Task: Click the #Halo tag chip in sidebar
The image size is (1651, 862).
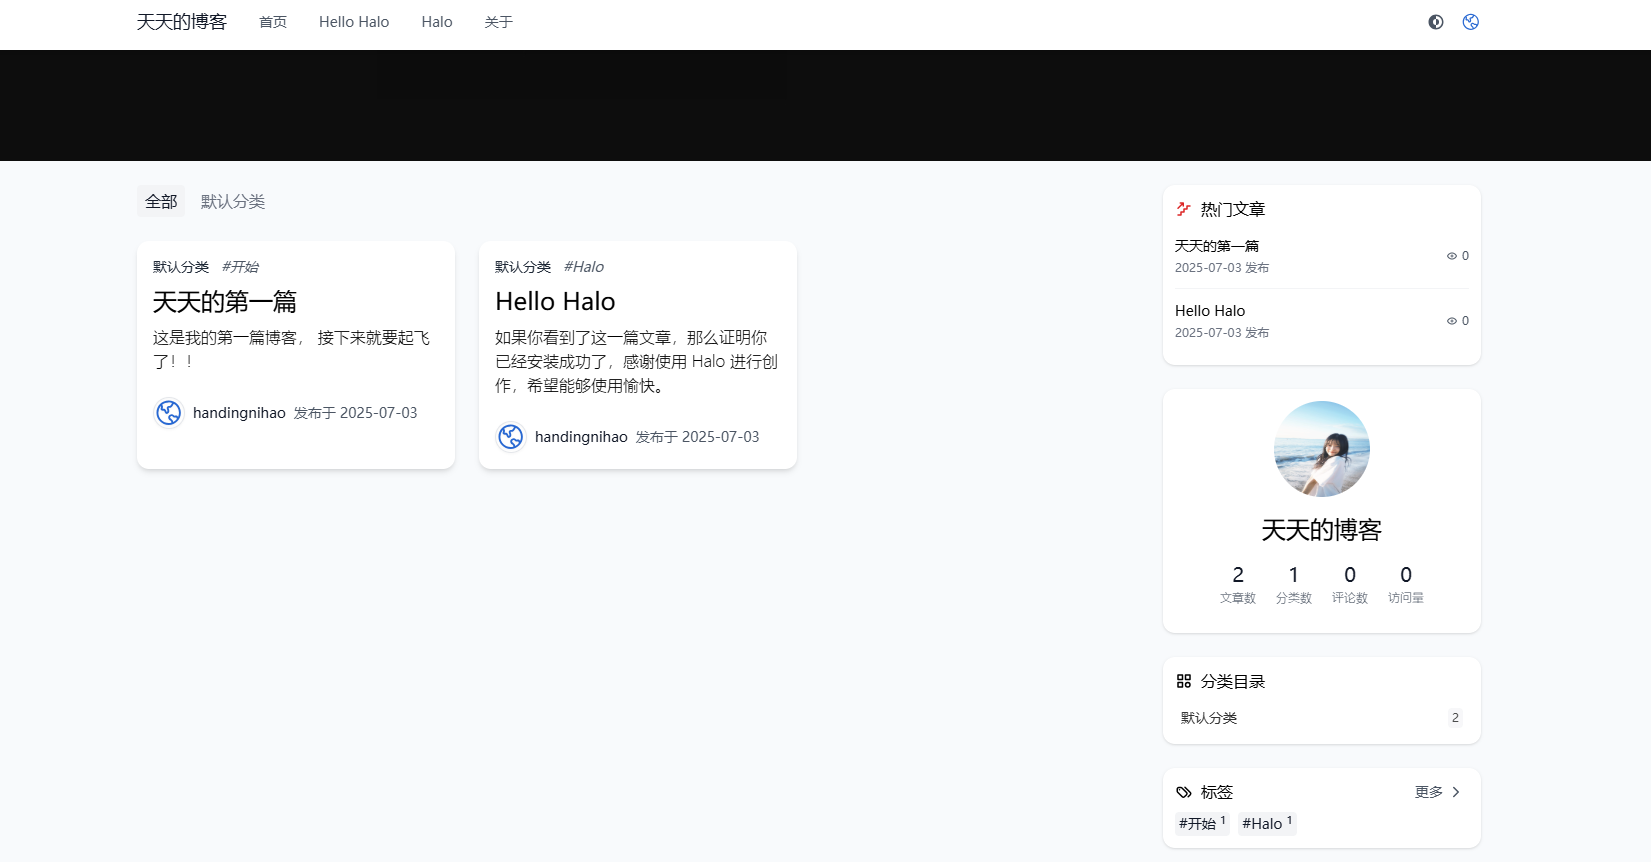Action: pyautogui.click(x=1267, y=823)
